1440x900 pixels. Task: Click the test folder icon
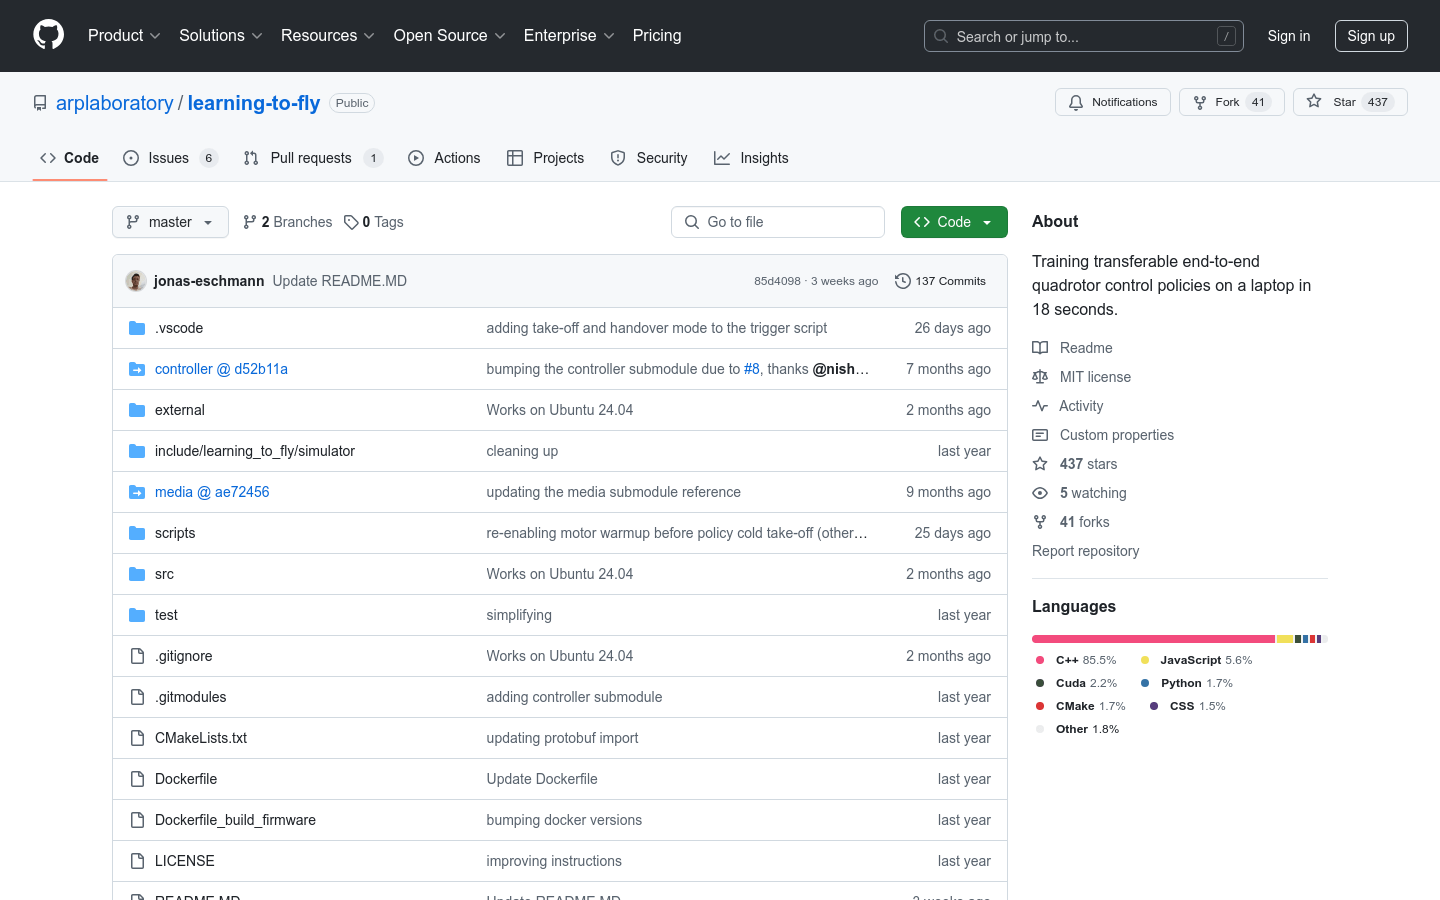[137, 615]
